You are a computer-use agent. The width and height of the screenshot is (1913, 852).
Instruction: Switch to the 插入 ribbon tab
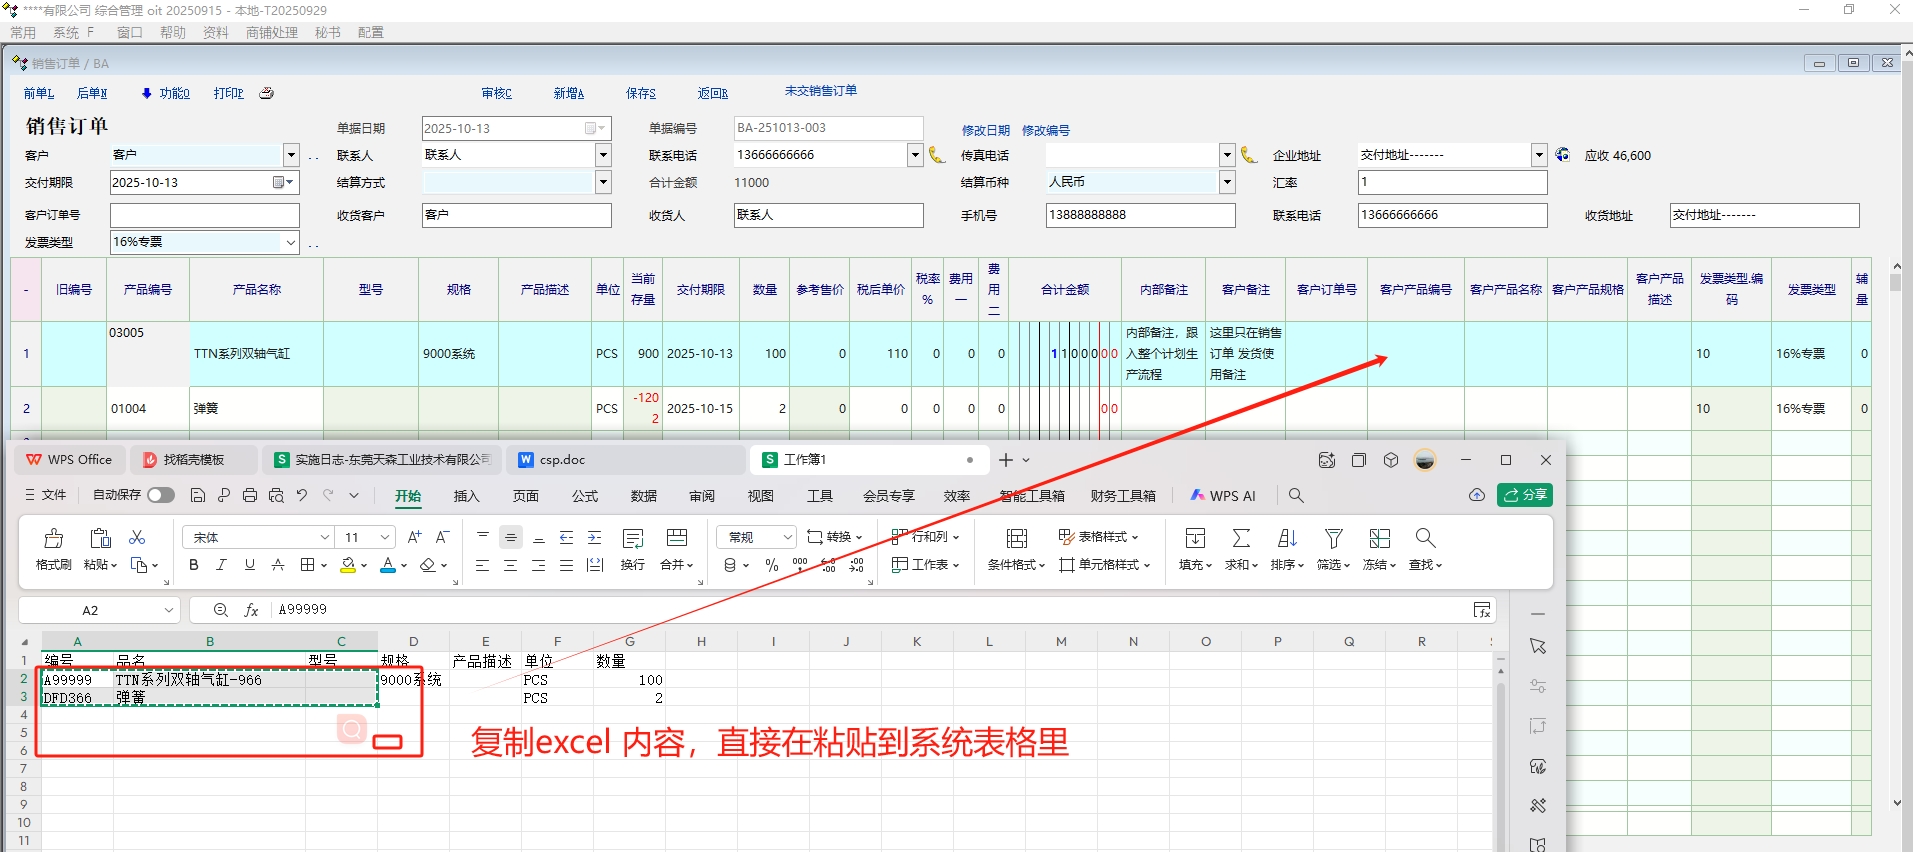point(466,496)
